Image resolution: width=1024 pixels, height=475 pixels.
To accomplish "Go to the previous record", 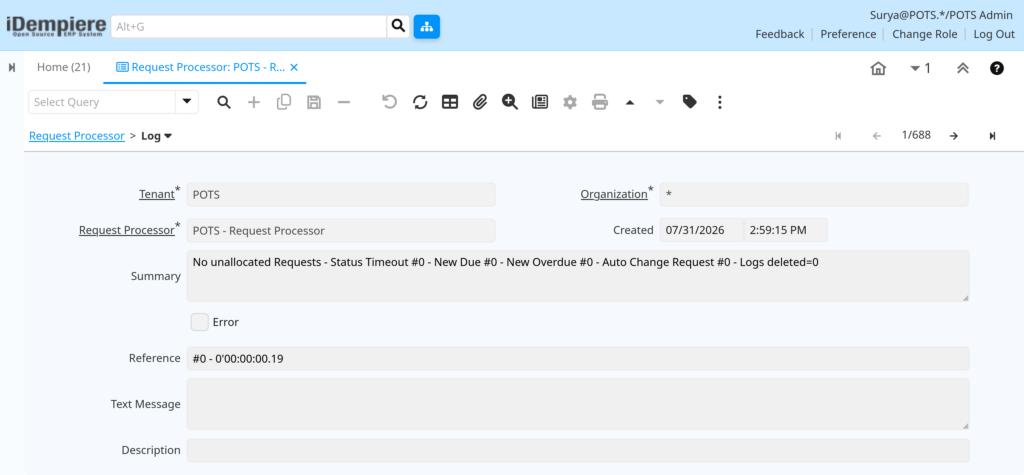I will pyautogui.click(x=876, y=136).
